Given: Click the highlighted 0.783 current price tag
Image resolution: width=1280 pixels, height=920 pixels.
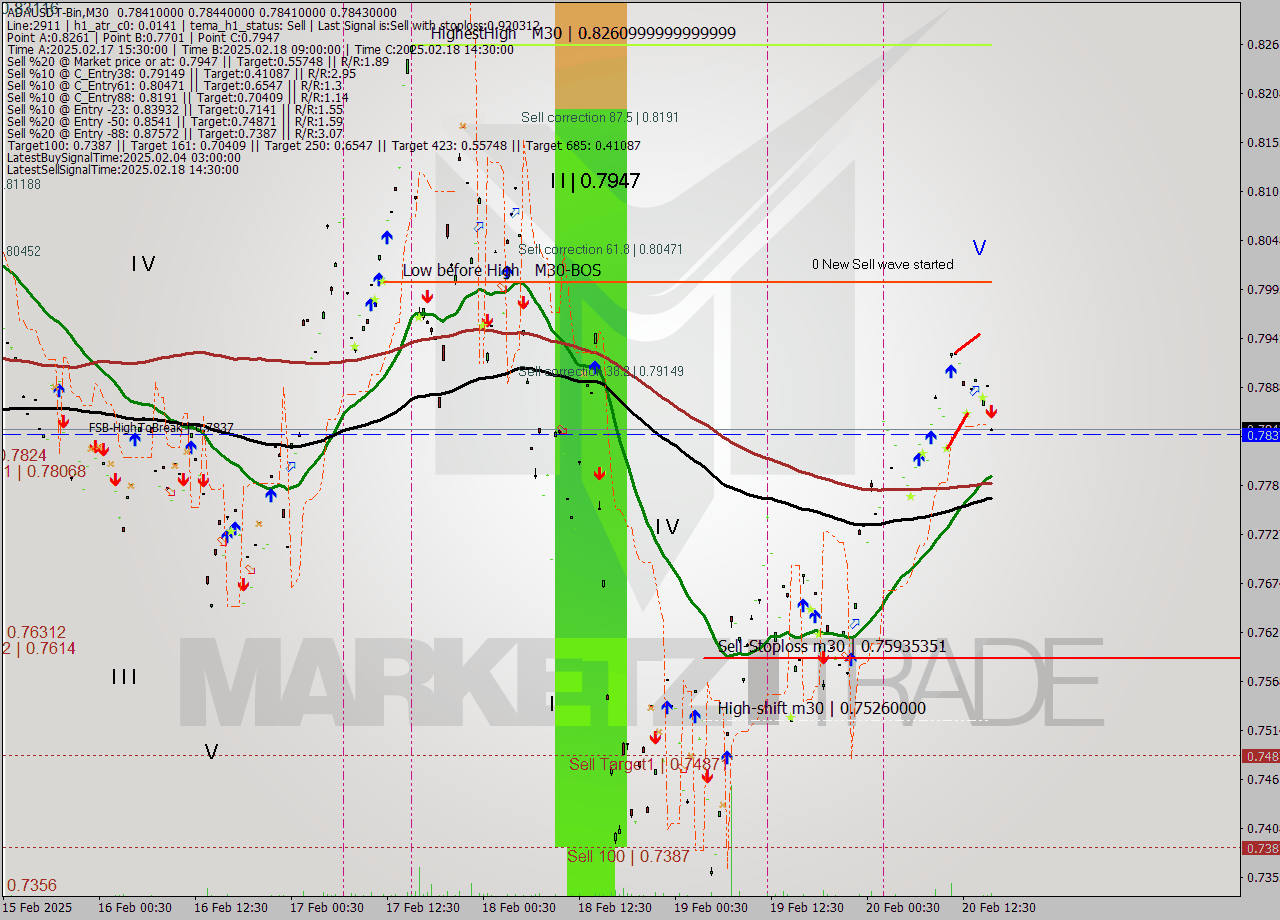Looking at the screenshot, I should pyautogui.click(x=1259, y=434).
